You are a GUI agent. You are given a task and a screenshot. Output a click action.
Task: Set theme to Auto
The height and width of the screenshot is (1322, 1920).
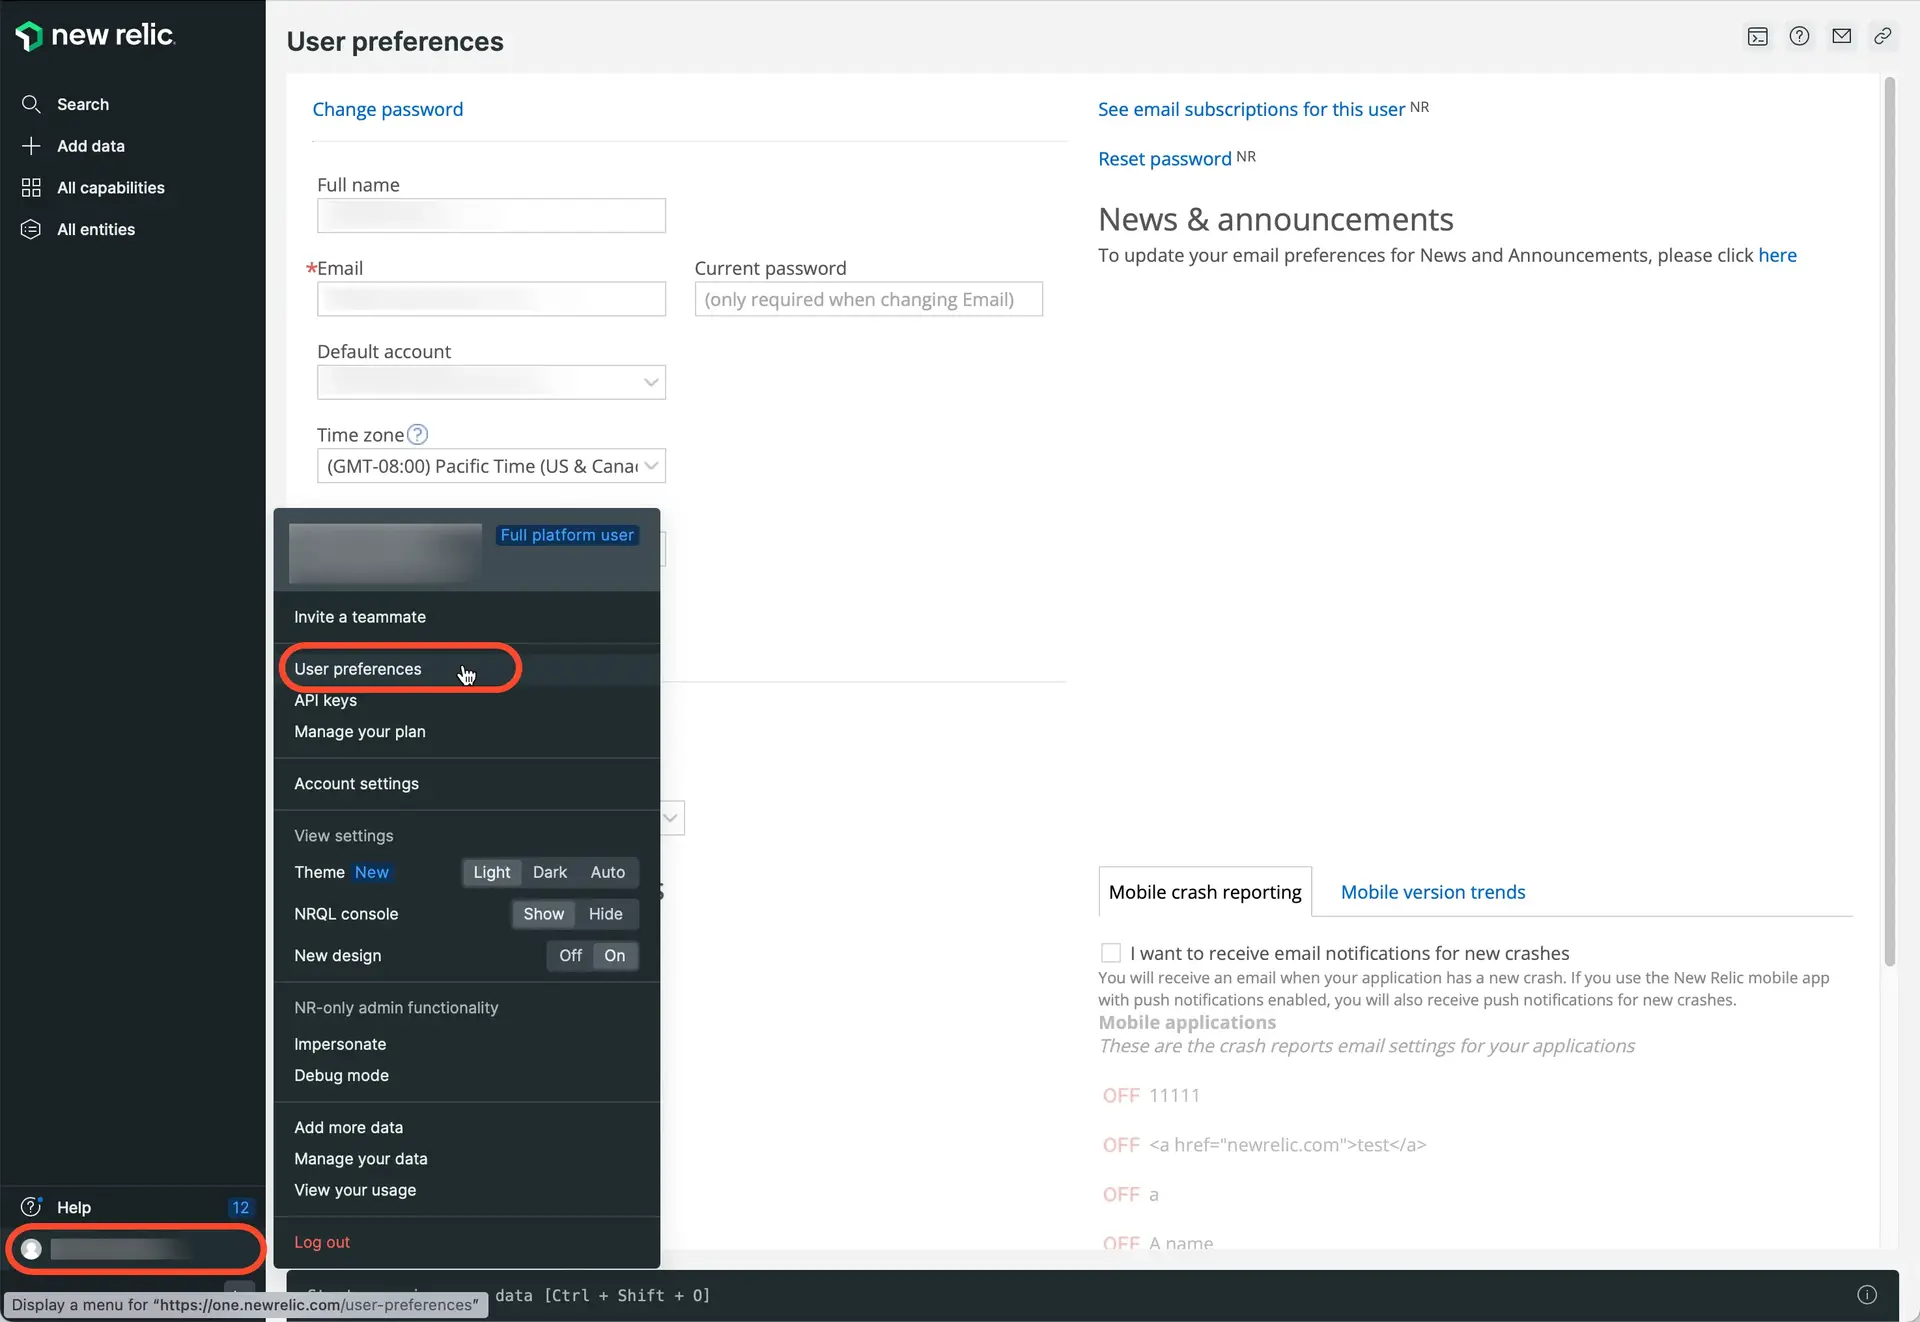[608, 872]
